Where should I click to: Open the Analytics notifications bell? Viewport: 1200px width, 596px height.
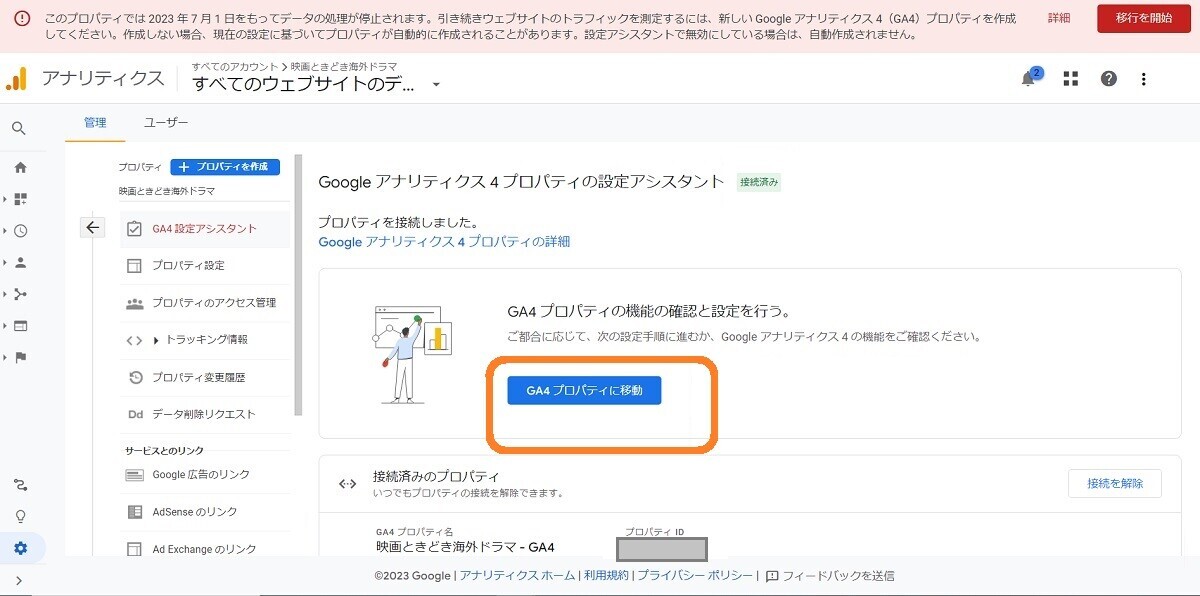pyautogui.click(x=1028, y=78)
